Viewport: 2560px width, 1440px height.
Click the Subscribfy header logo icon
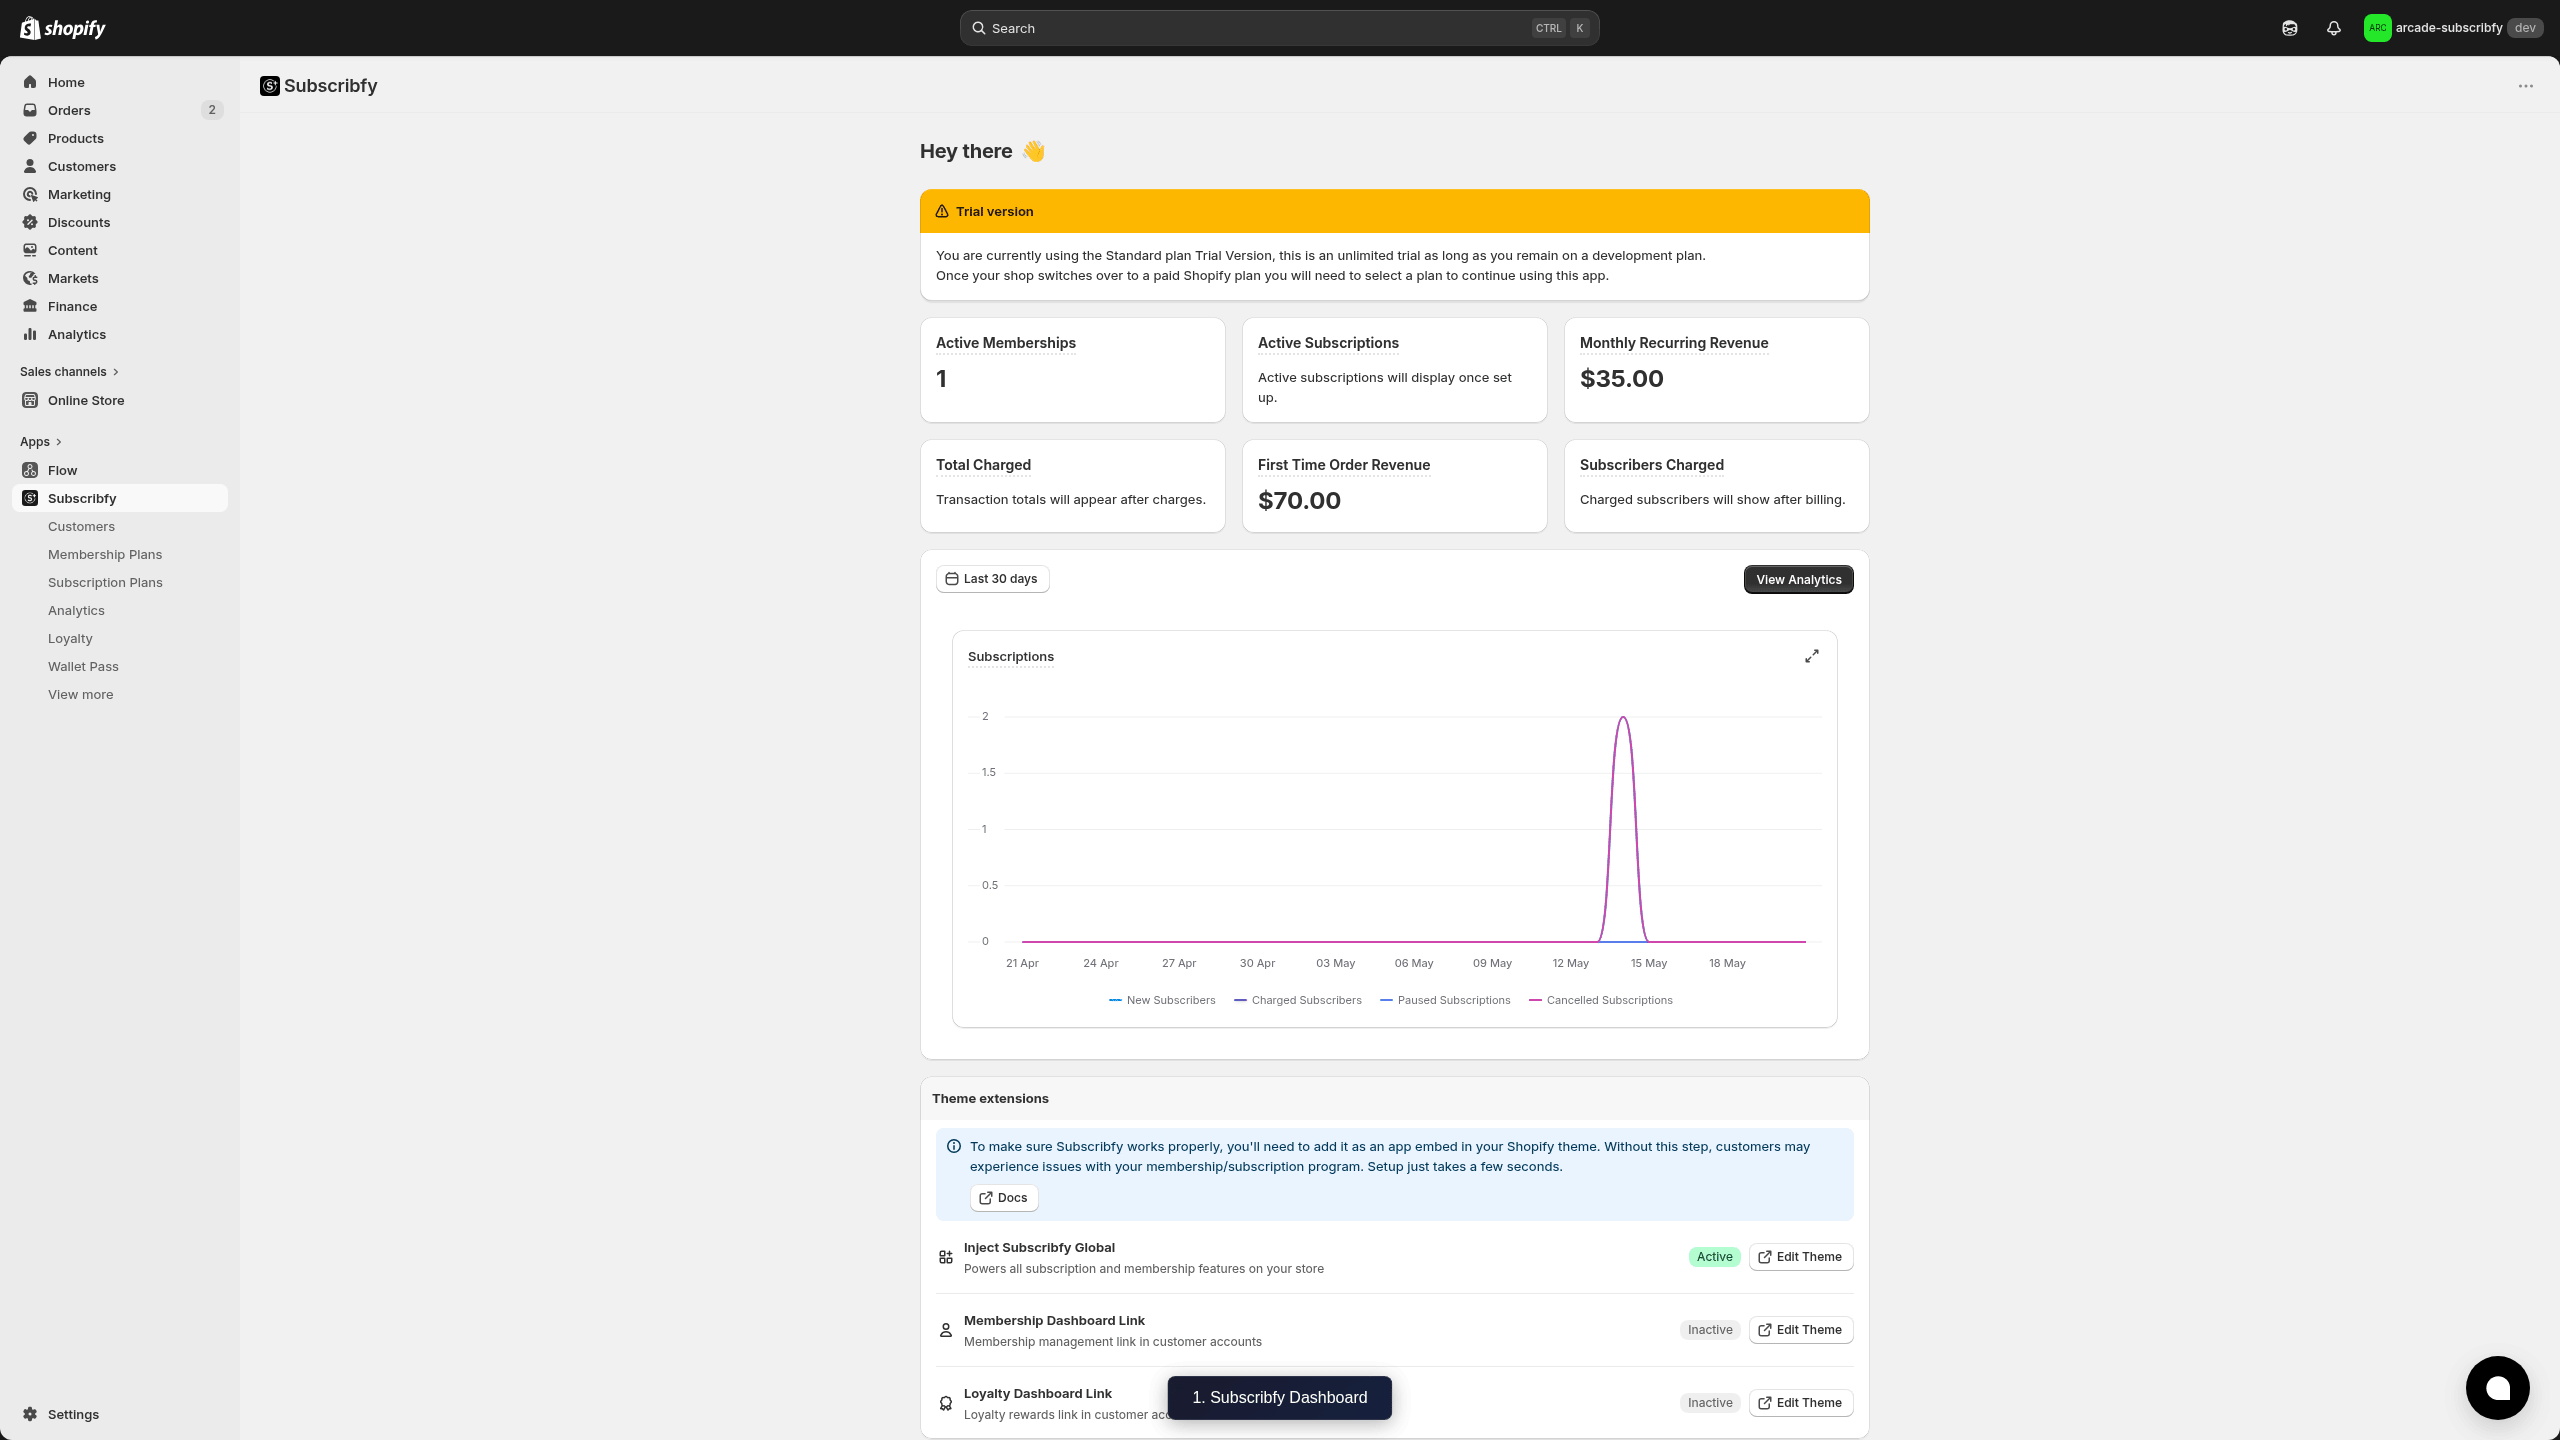pyautogui.click(x=270, y=86)
